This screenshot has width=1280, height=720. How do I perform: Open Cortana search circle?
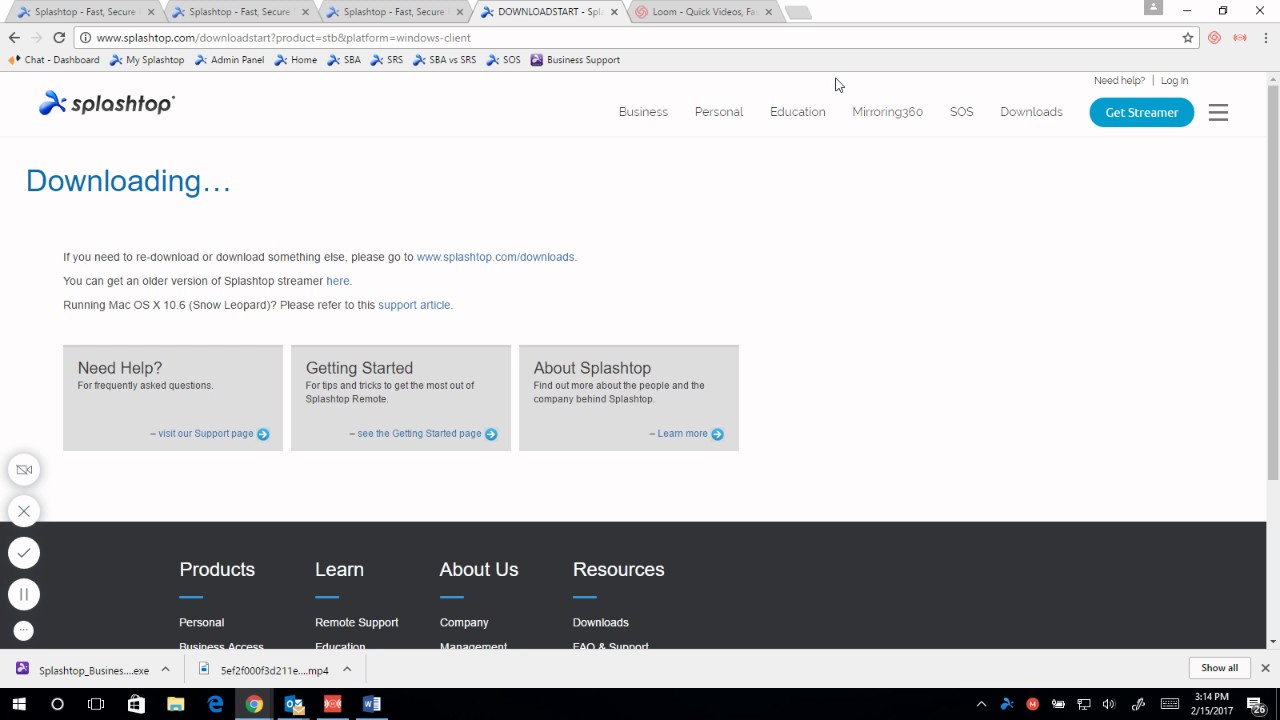tap(57, 704)
